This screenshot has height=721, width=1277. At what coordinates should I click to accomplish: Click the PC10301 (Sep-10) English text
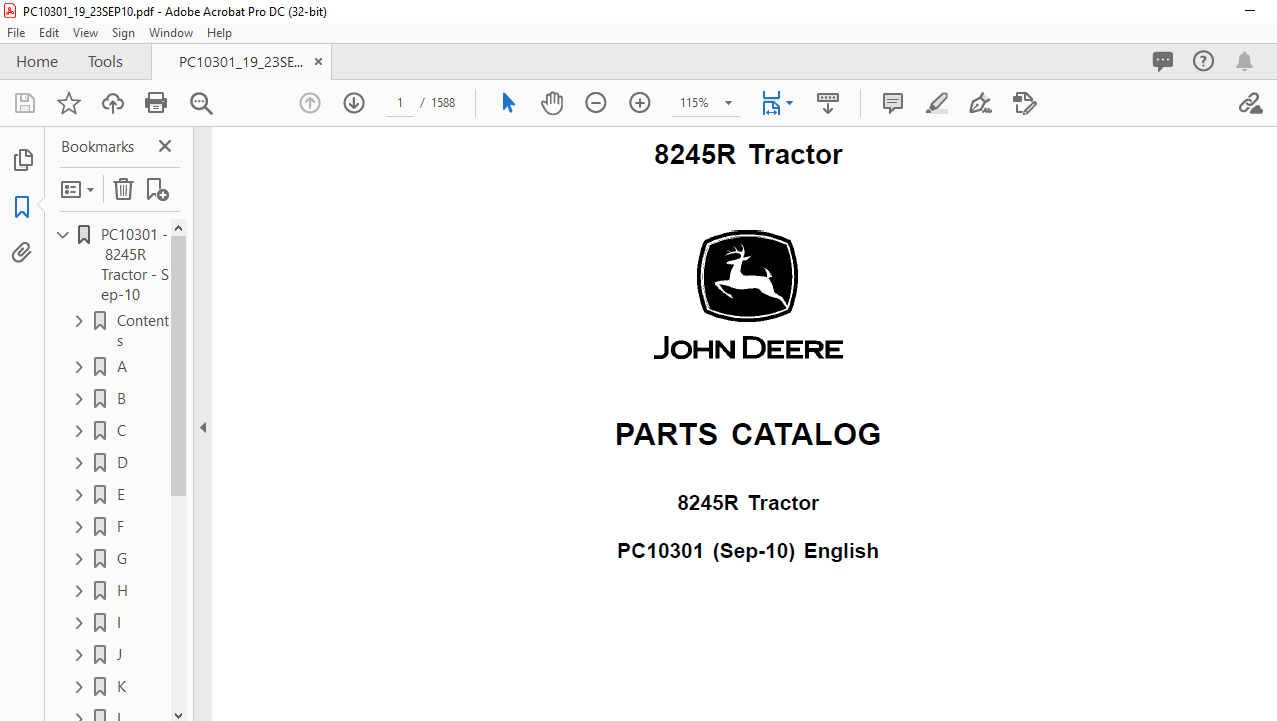tap(748, 551)
